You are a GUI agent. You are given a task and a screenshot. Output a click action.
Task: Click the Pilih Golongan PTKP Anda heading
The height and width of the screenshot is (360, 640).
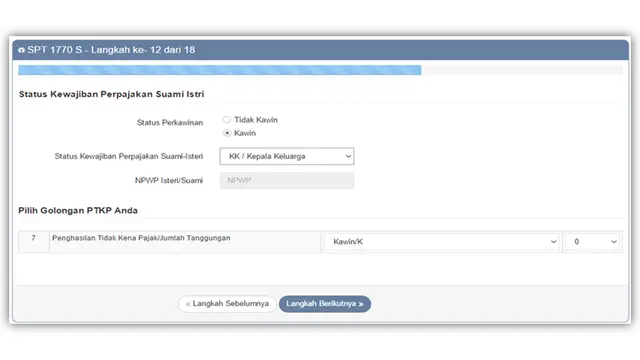[78, 211]
